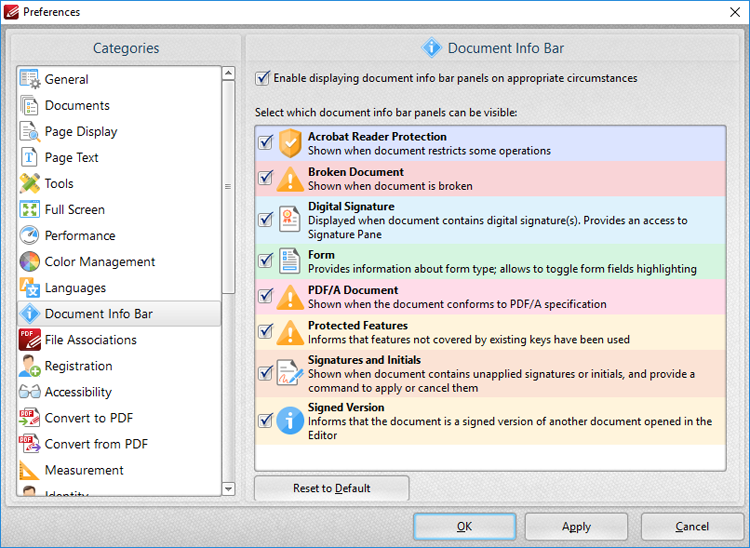Click the Color Management label
750x548 pixels.
[x=100, y=262]
